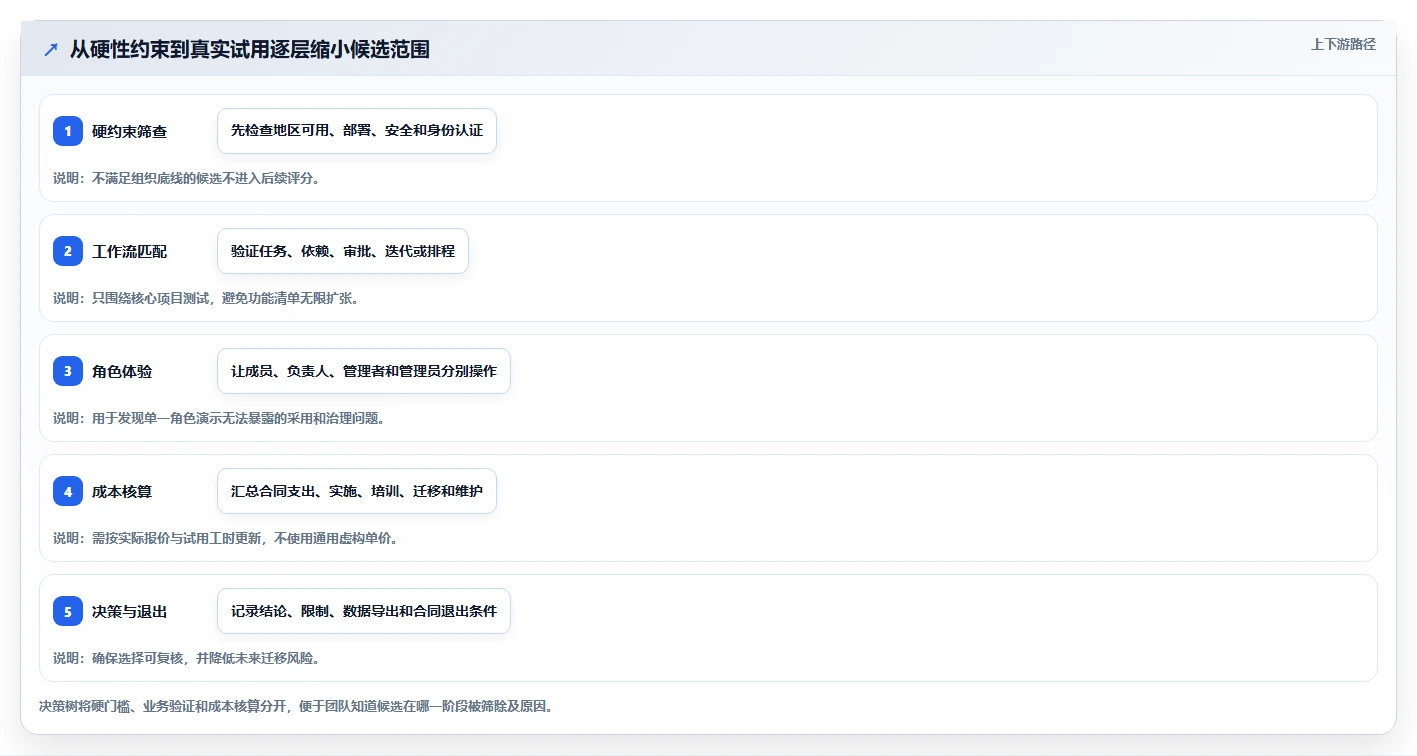
Task: Click the step title 角色体验
Action: coord(122,371)
